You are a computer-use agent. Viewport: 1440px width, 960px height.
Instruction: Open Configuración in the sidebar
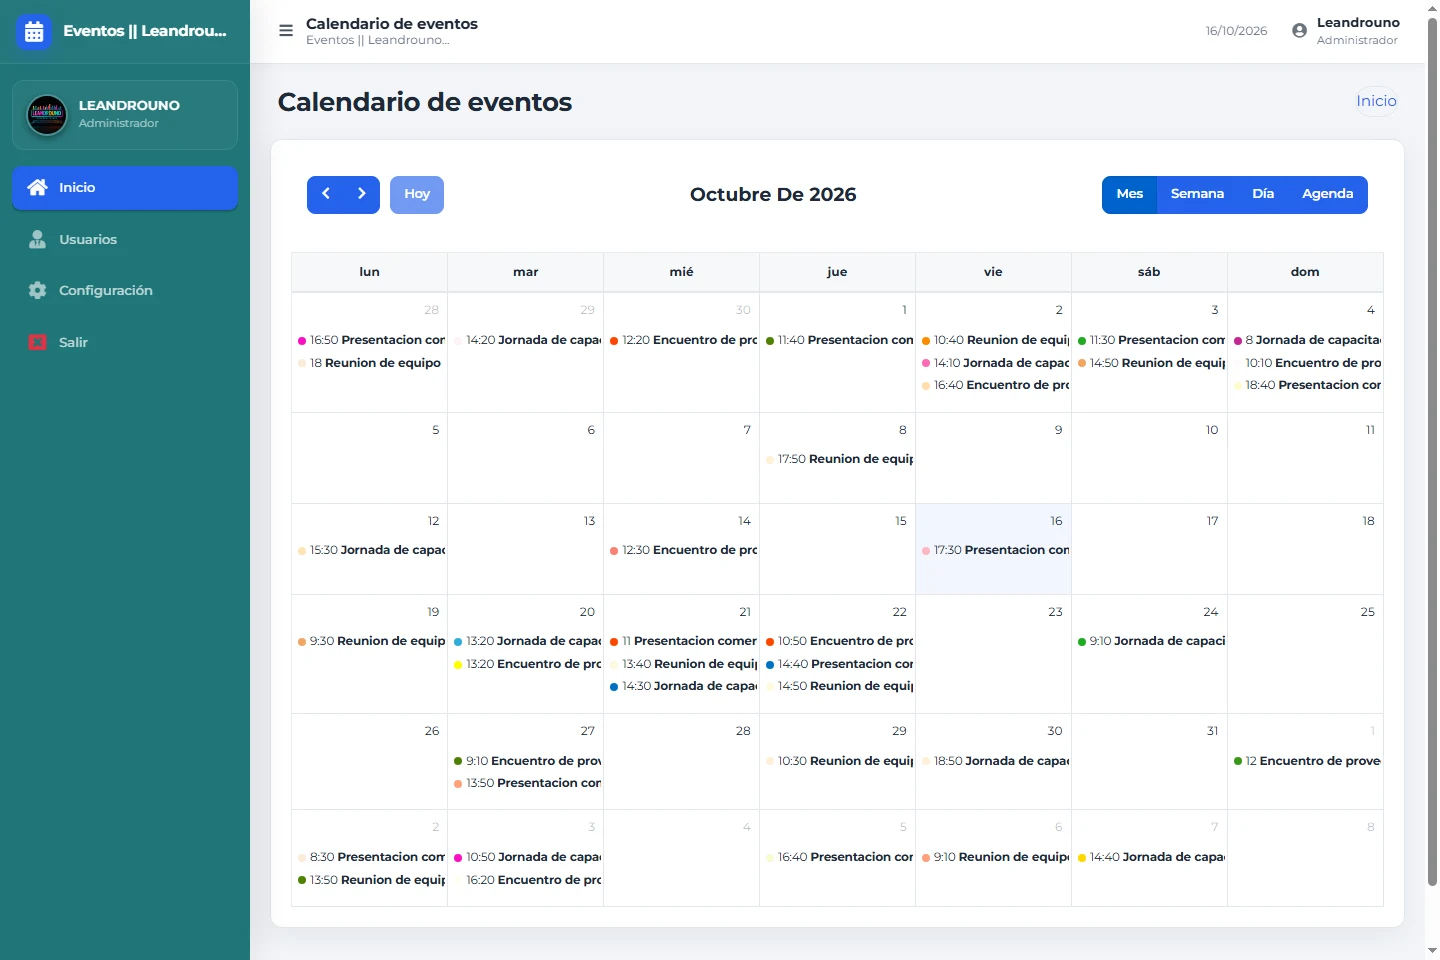tap(125, 290)
